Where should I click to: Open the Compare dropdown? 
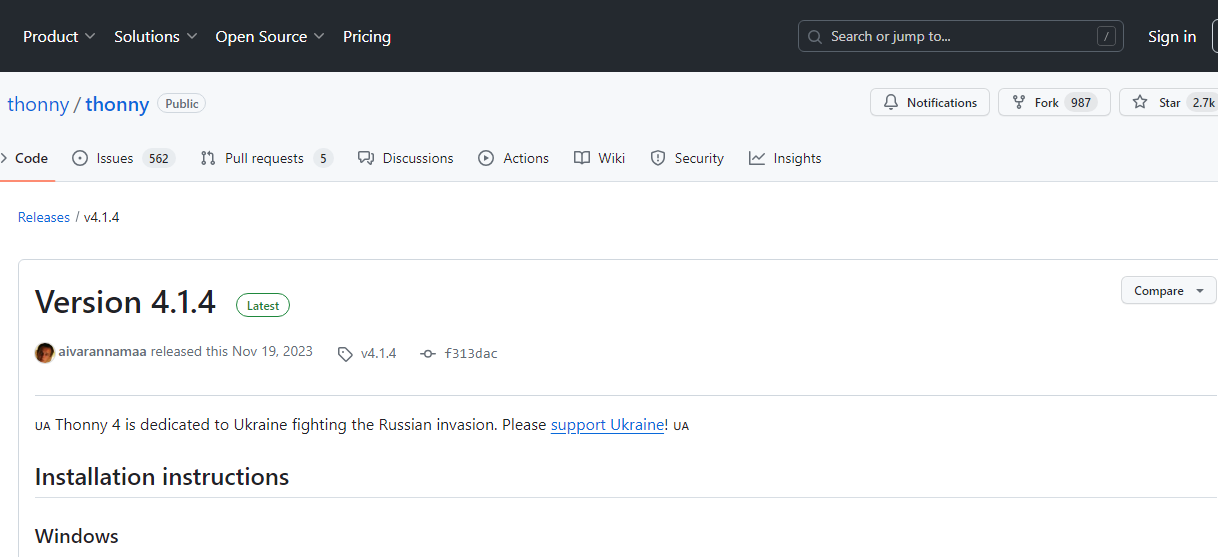pos(1168,291)
